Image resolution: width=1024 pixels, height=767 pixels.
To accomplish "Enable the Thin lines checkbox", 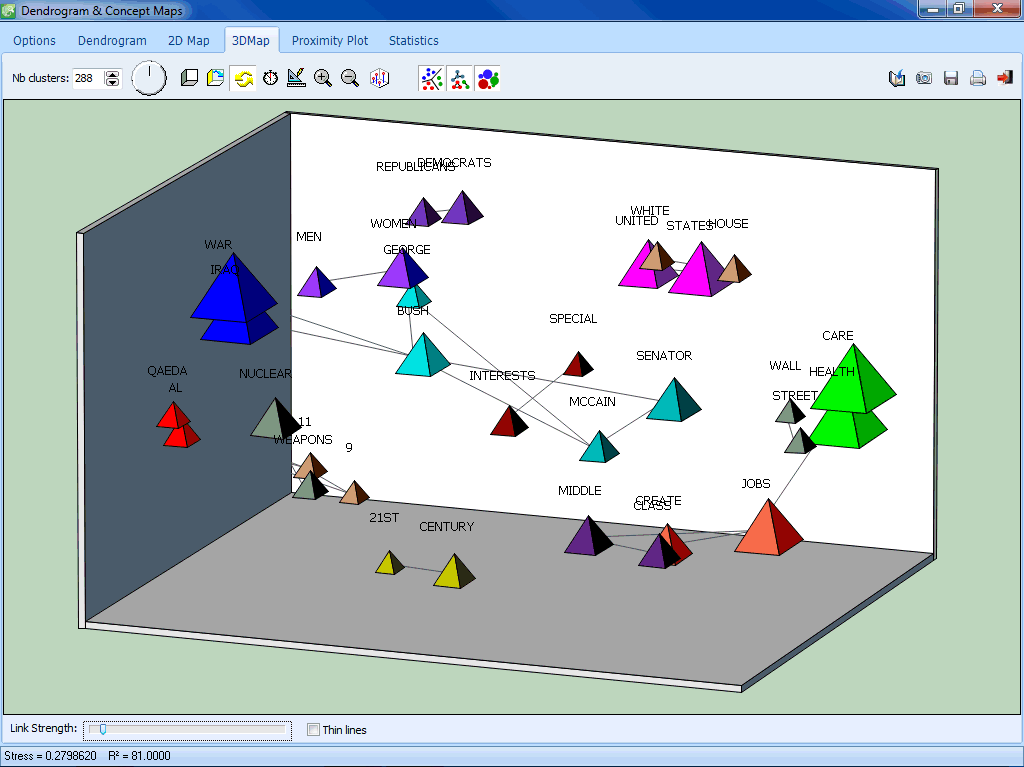I will point(313,730).
